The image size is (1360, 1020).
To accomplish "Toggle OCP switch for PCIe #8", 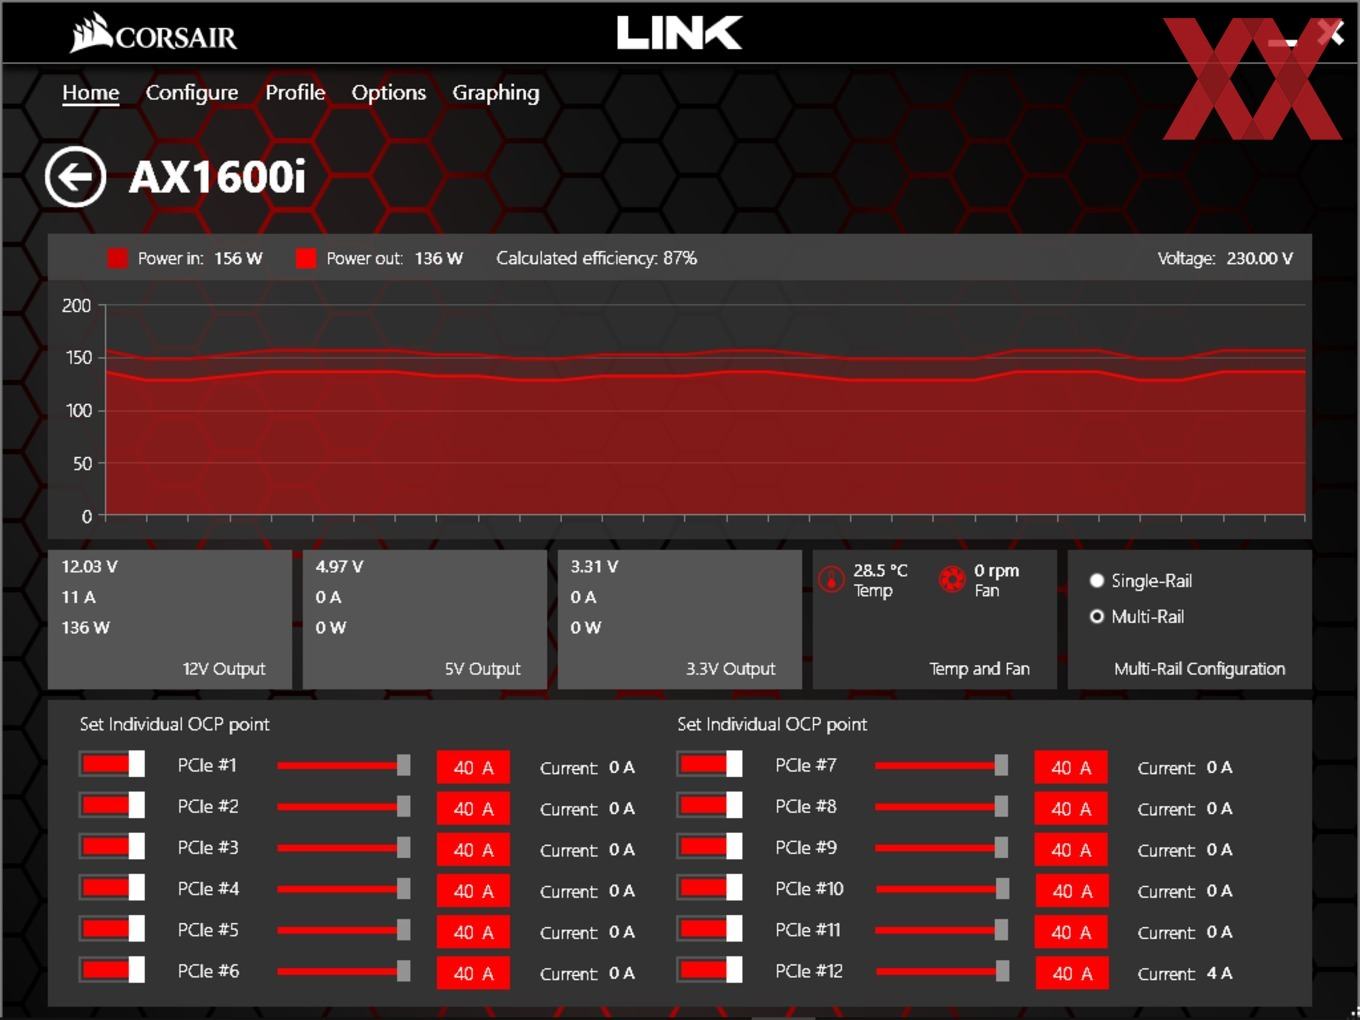I will coord(709,806).
